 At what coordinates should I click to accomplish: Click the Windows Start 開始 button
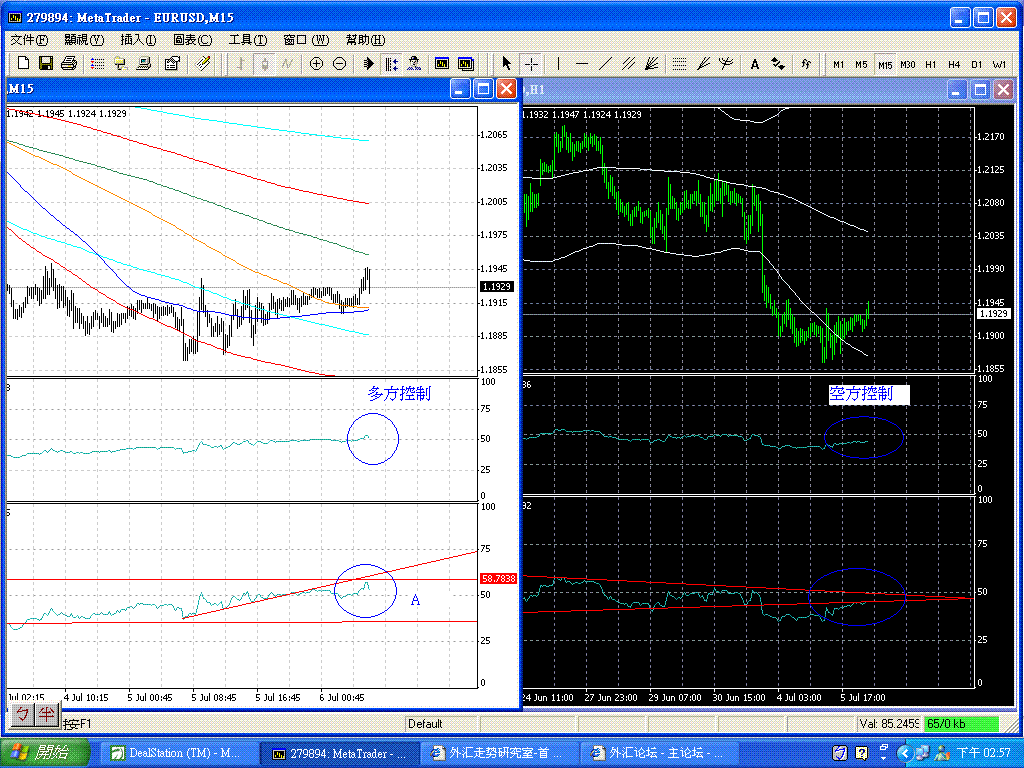tap(44, 752)
